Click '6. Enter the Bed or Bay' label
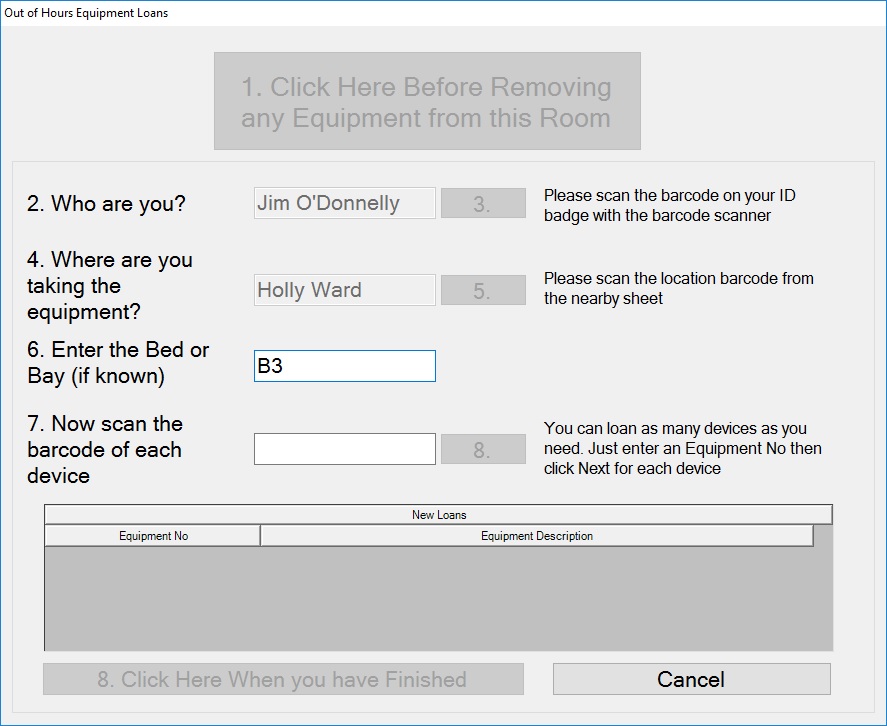Screen dimensions: 887x726 [118, 363]
